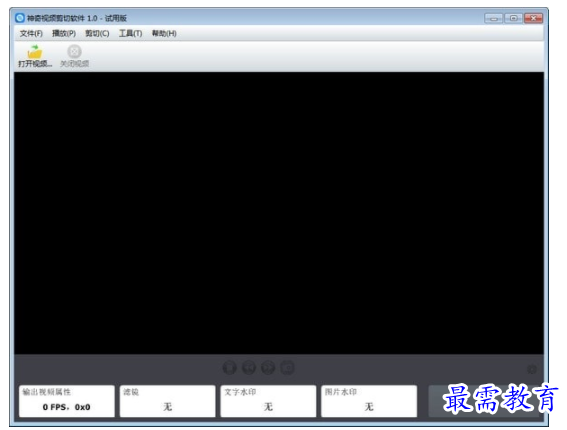Open the 剪切(C) menu
Screen dimensions: 567x430
coord(97,34)
